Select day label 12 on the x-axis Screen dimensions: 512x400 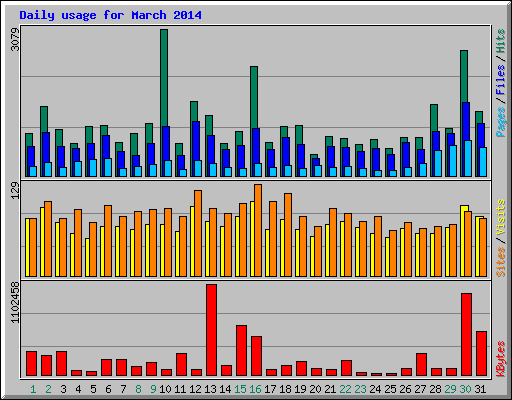point(195,389)
